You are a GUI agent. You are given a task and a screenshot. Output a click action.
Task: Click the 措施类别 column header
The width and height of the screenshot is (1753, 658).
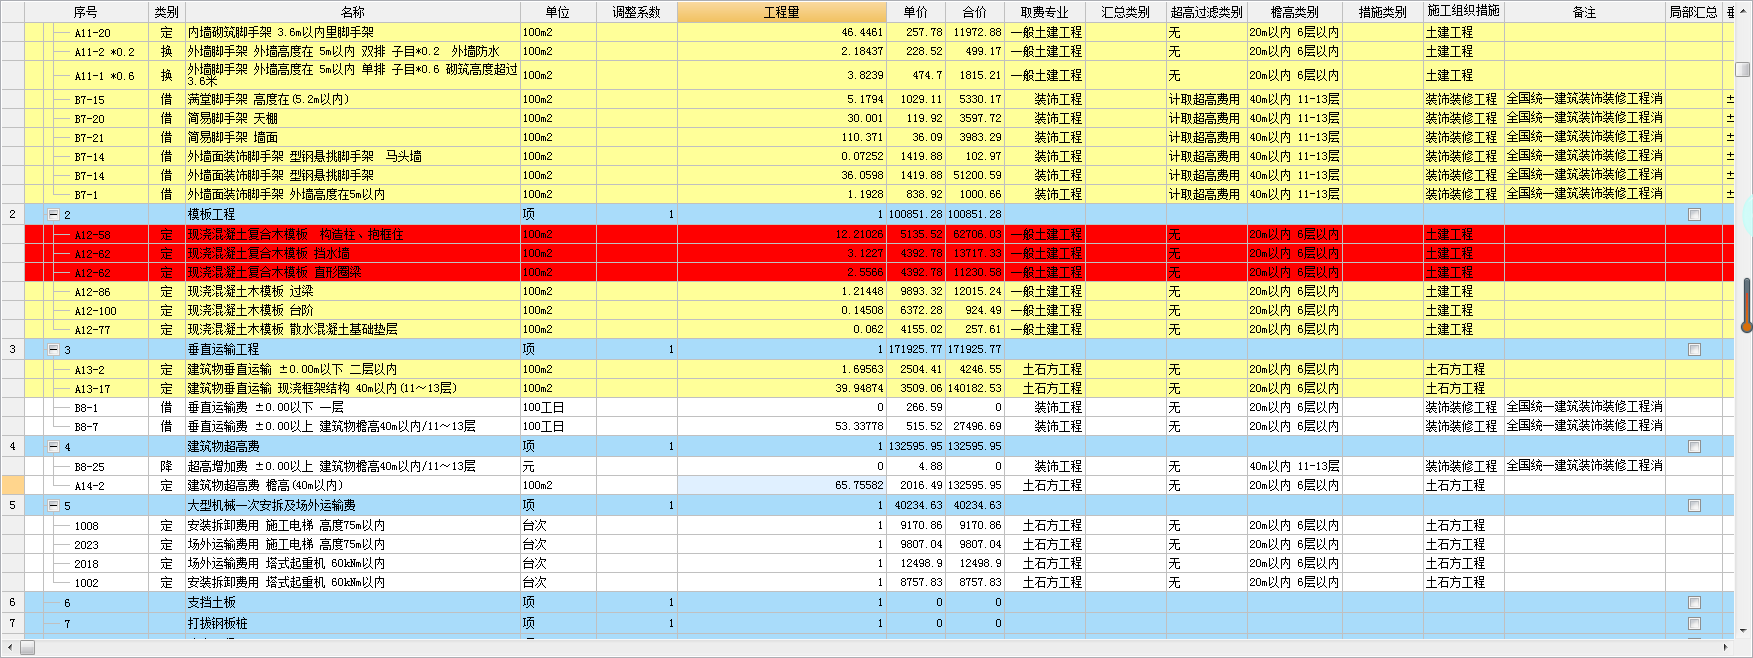[x=1383, y=12]
